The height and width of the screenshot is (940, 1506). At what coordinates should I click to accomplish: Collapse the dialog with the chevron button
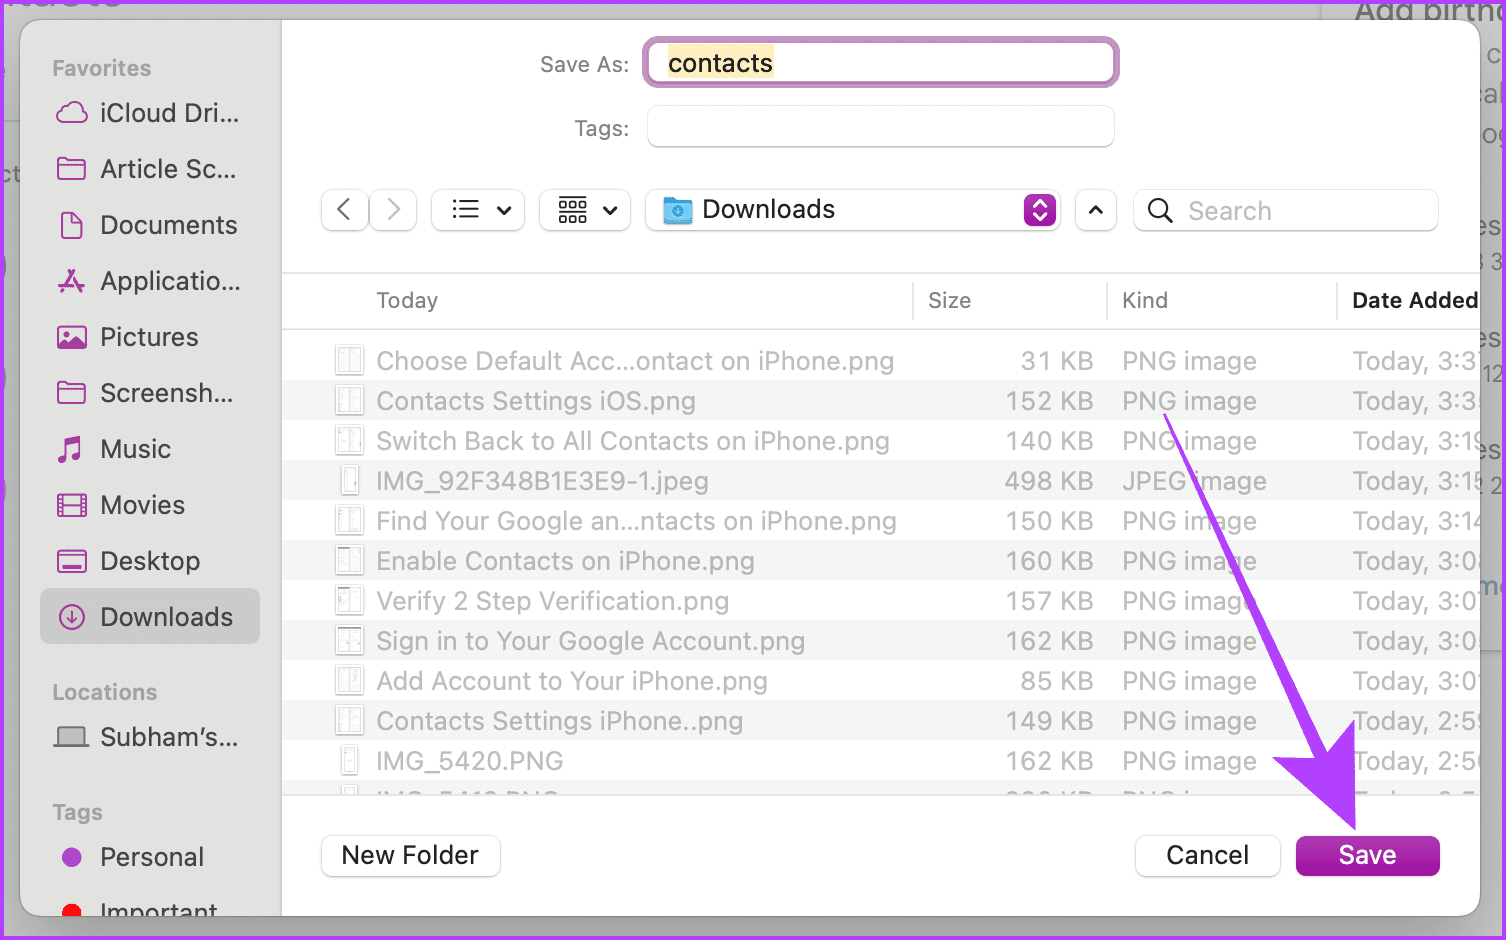[1095, 210]
